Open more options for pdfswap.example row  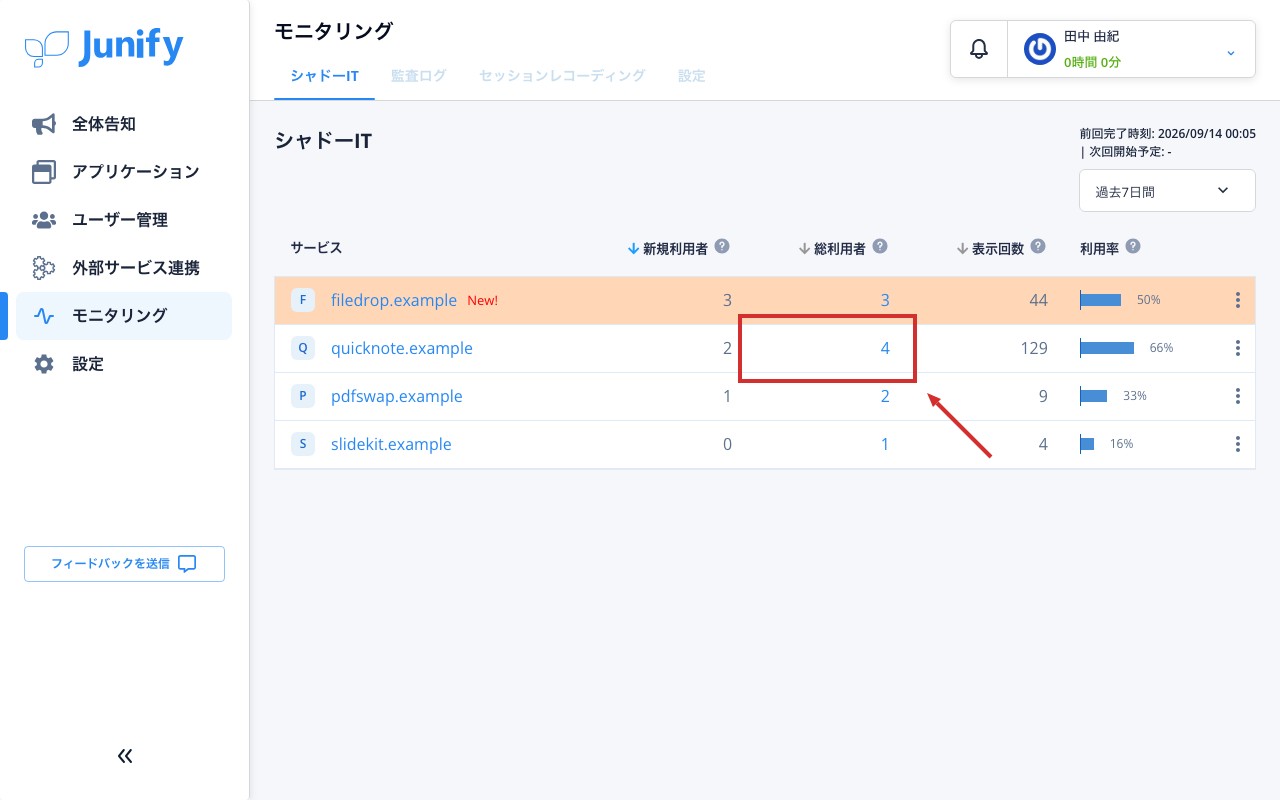click(x=1238, y=396)
